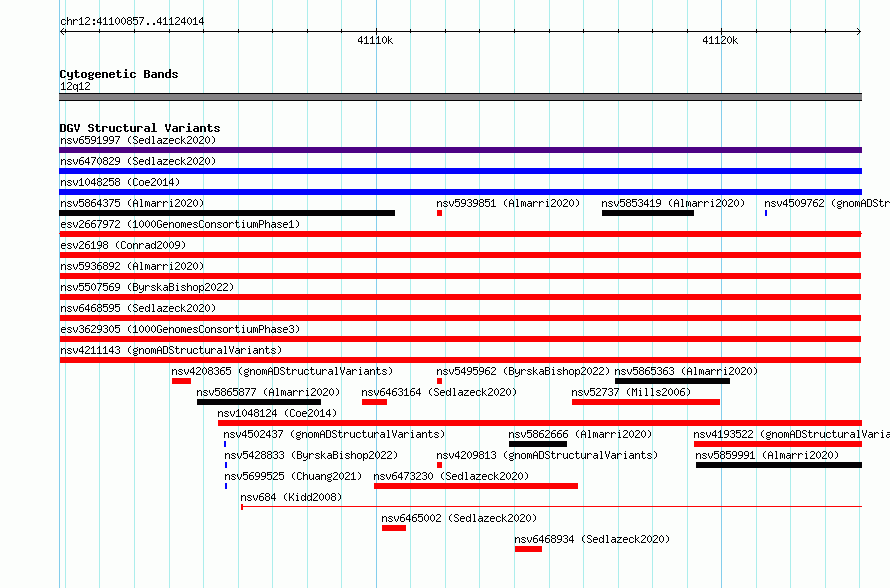
Task: Select the black nsv5865363 variant bar
Action: coord(673,381)
